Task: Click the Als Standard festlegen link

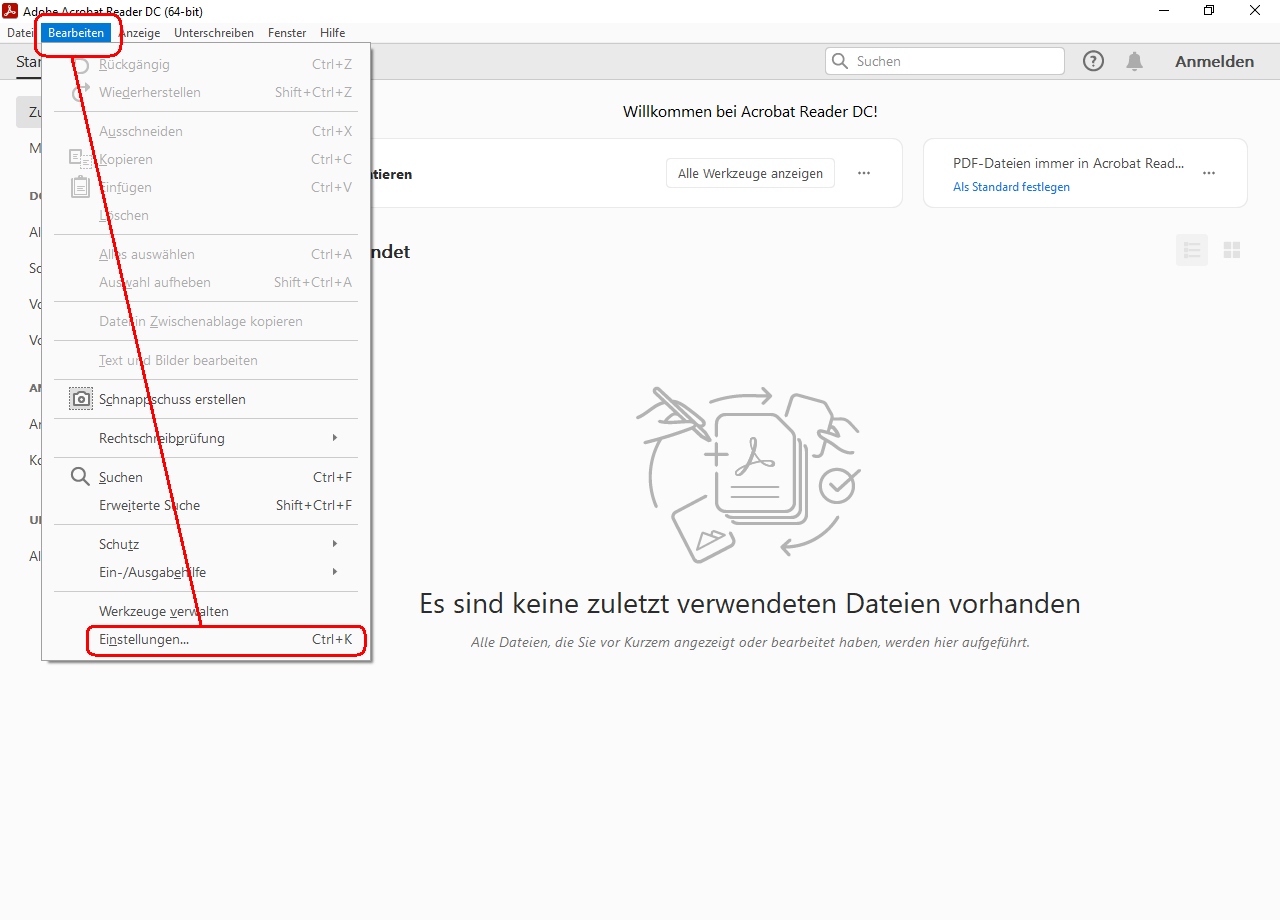Action: pos(1011,187)
